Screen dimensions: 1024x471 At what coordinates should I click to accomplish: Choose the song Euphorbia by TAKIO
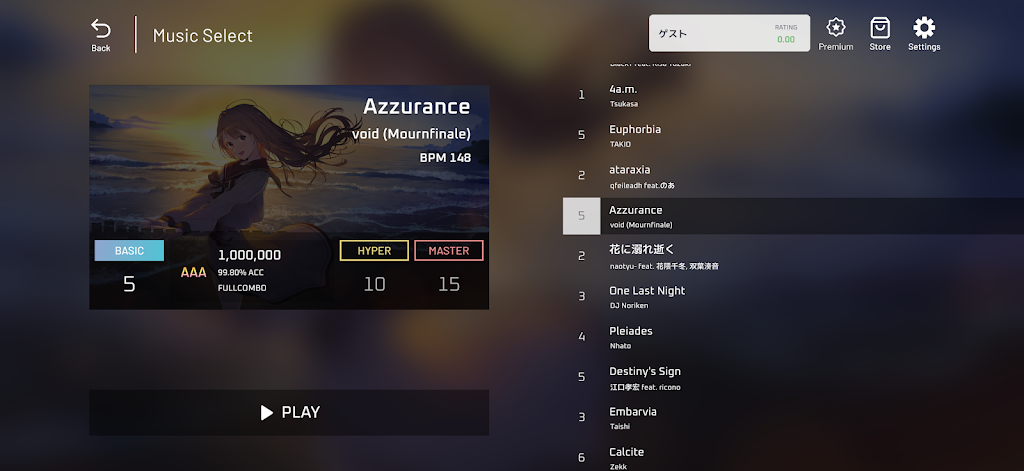tap(793, 135)
